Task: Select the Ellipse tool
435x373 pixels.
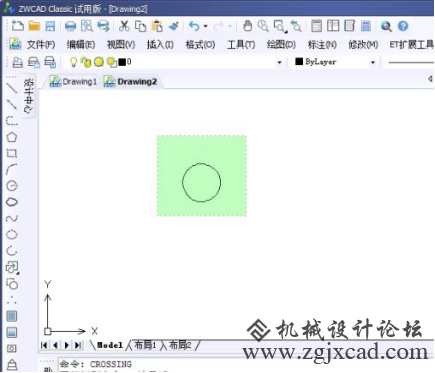Action: pos(12,235)
